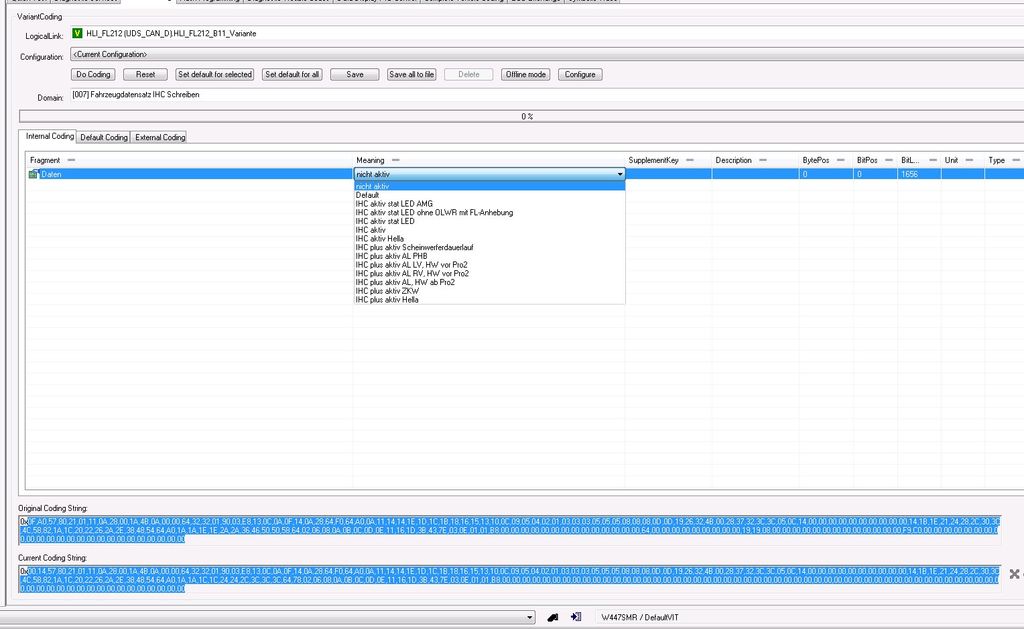
Task: Click the Original Coding String field
Action: point(500,529)
